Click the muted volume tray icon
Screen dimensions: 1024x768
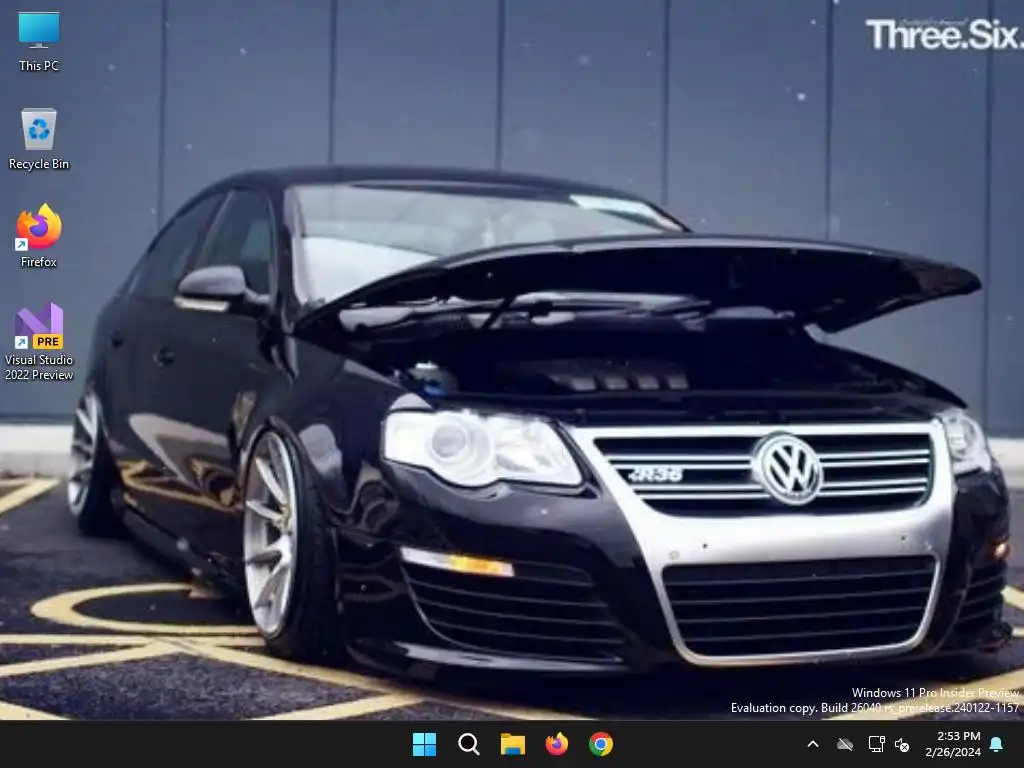[902, 744]
